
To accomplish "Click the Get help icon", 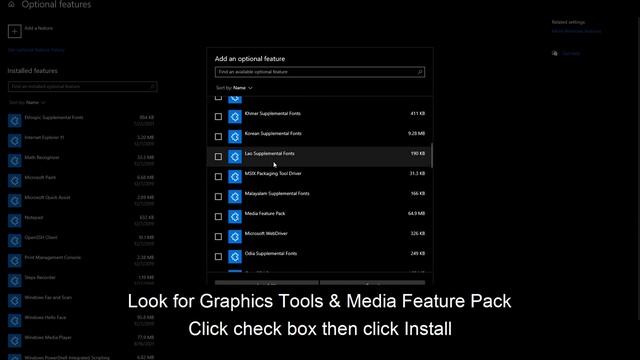I will (x=555, y=53).
